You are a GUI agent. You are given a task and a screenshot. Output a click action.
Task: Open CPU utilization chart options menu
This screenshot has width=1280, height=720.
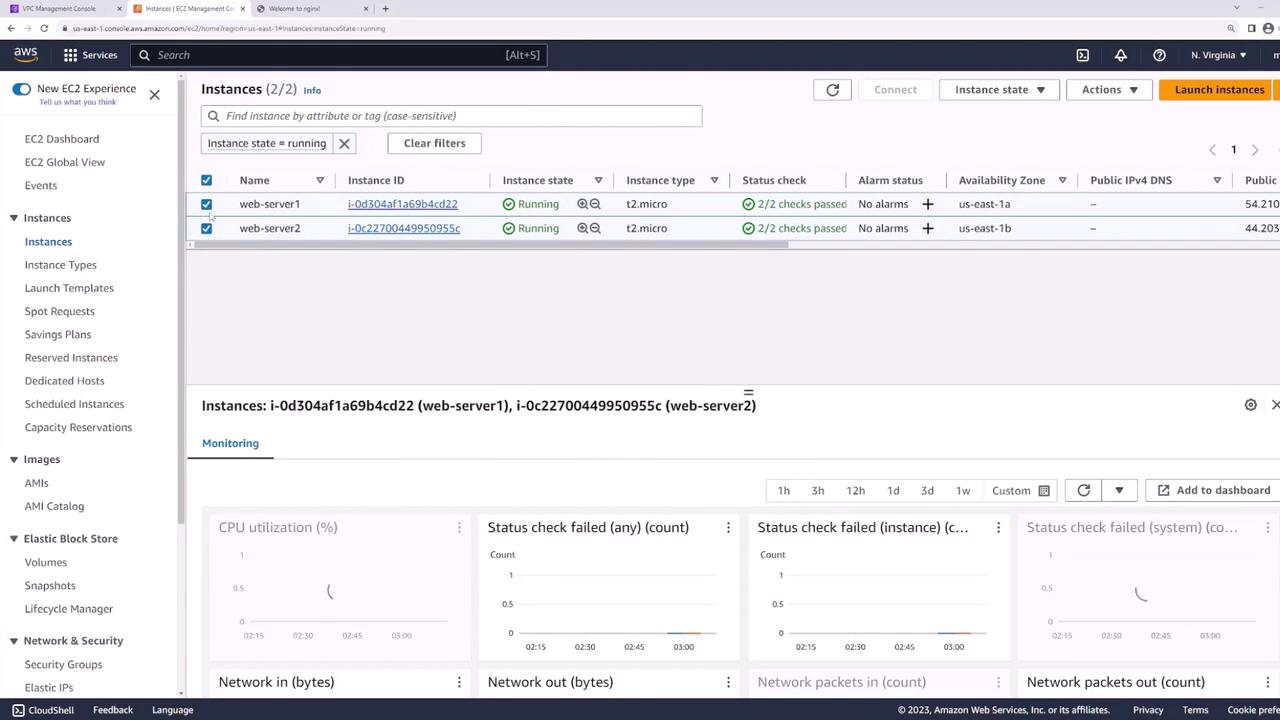coord(459,527)
